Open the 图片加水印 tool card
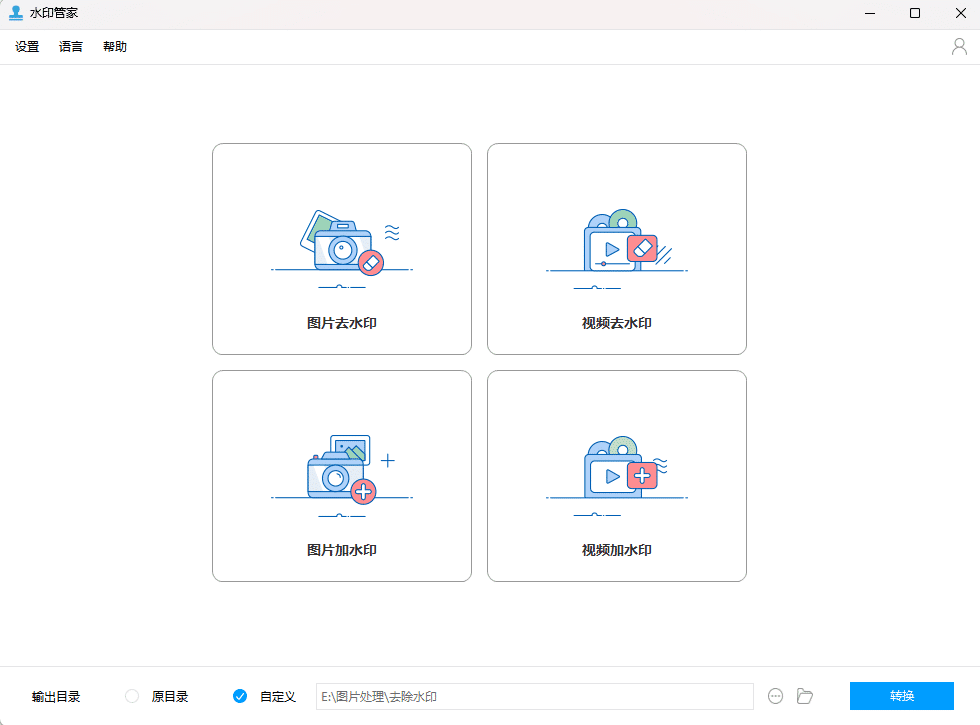980x725 pixels. coord(341,476)
